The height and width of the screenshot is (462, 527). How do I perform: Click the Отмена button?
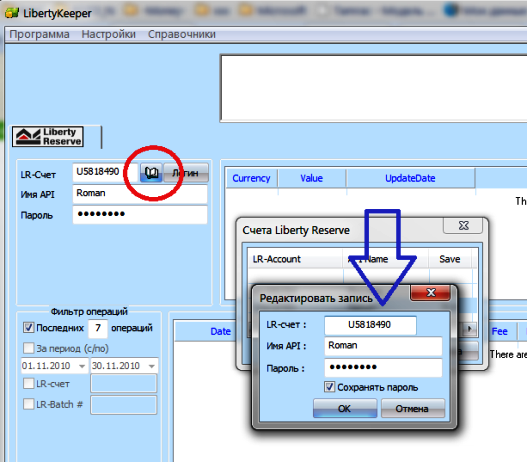[413, 408]
